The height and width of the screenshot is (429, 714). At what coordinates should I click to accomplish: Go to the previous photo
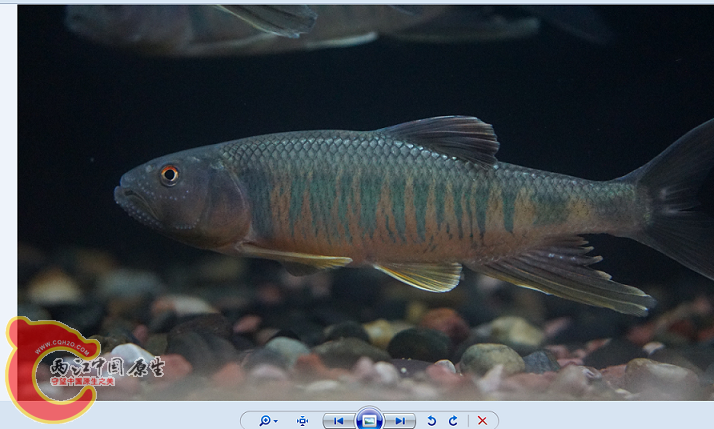click(x=339, y=421)
